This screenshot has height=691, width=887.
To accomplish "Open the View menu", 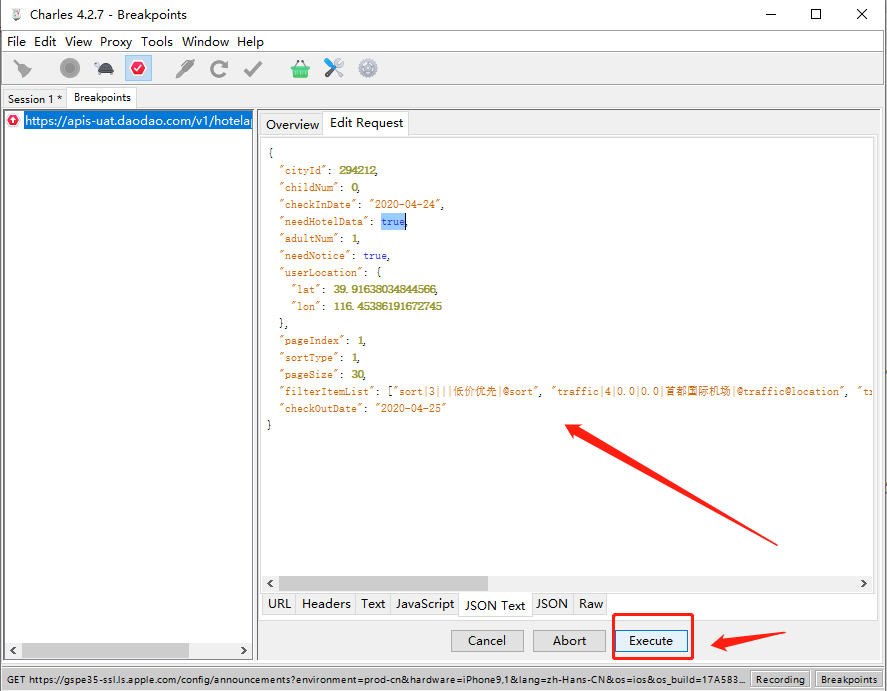I will pyautogui.click(x=78, y=42).
